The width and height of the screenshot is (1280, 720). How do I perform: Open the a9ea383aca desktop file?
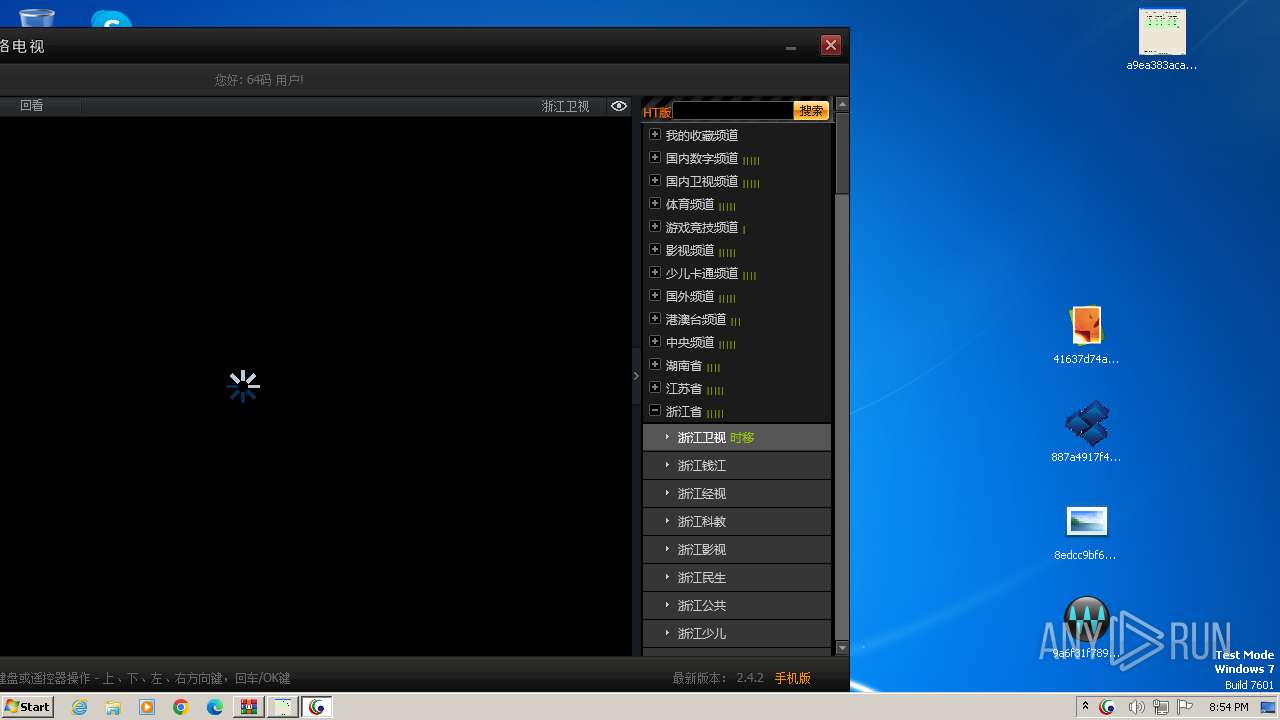pyautogui.click(x=1162, y=40)
